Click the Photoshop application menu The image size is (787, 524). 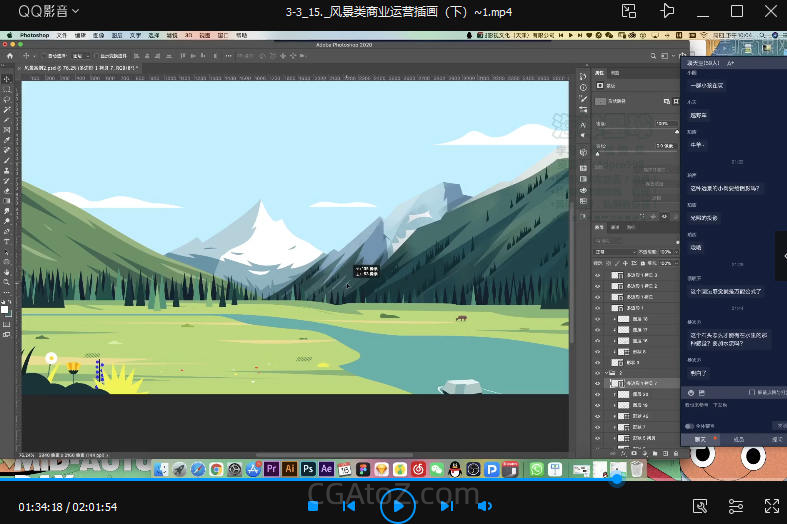[34, 35]
